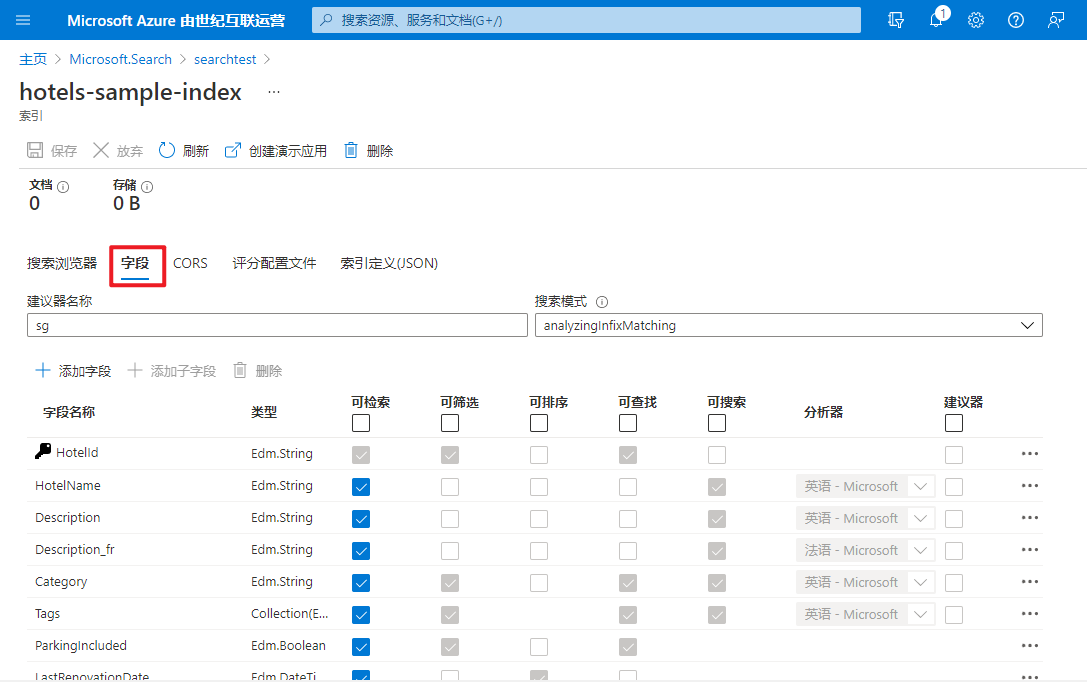Click Edm.Boolean type of ParkingIncluded

288,646
